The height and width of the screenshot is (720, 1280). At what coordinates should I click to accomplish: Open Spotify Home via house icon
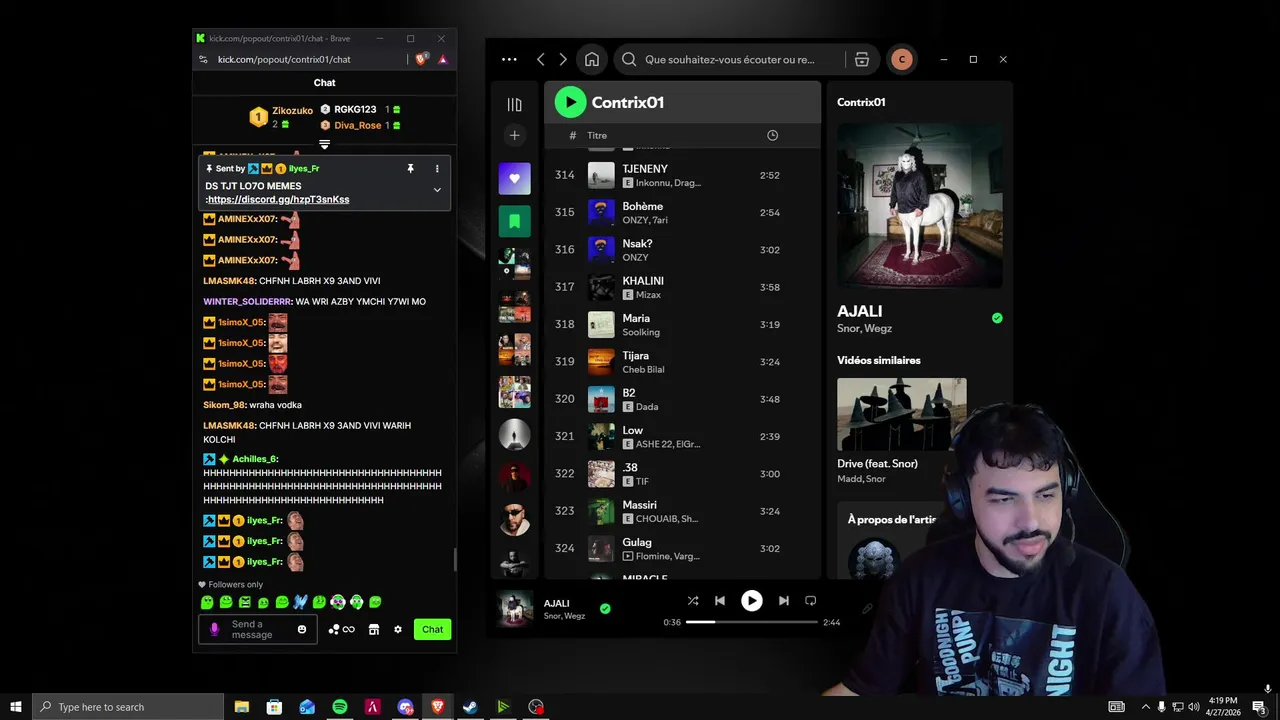[x=592, y=59]
